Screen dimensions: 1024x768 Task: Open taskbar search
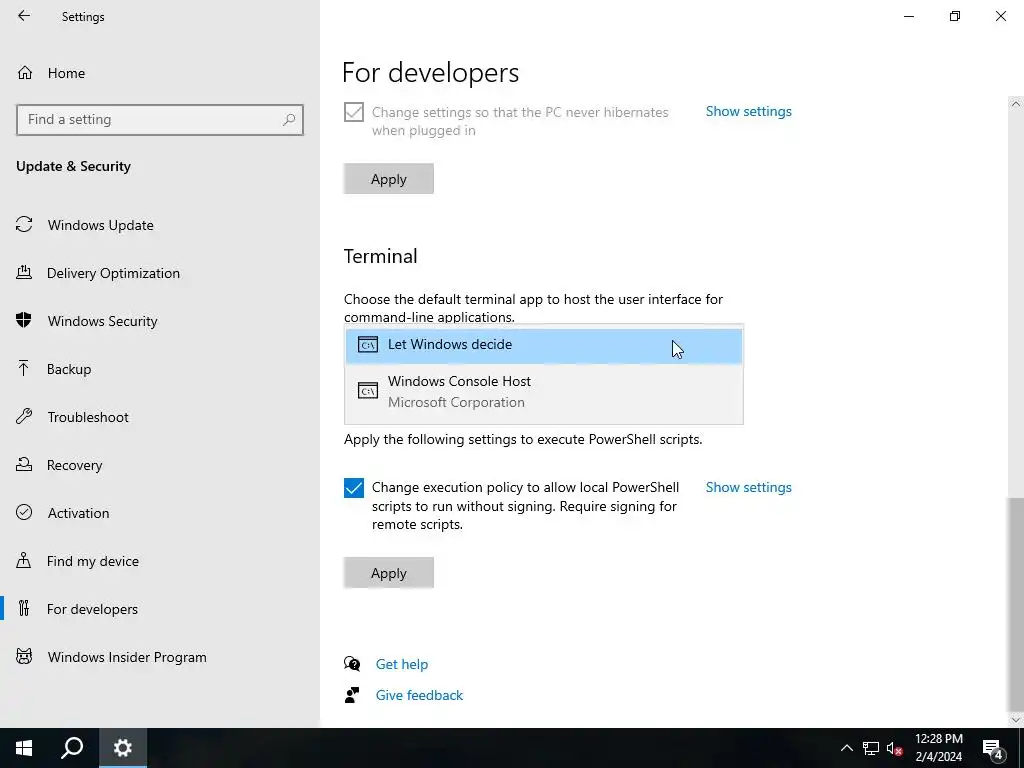pos(72,748)
